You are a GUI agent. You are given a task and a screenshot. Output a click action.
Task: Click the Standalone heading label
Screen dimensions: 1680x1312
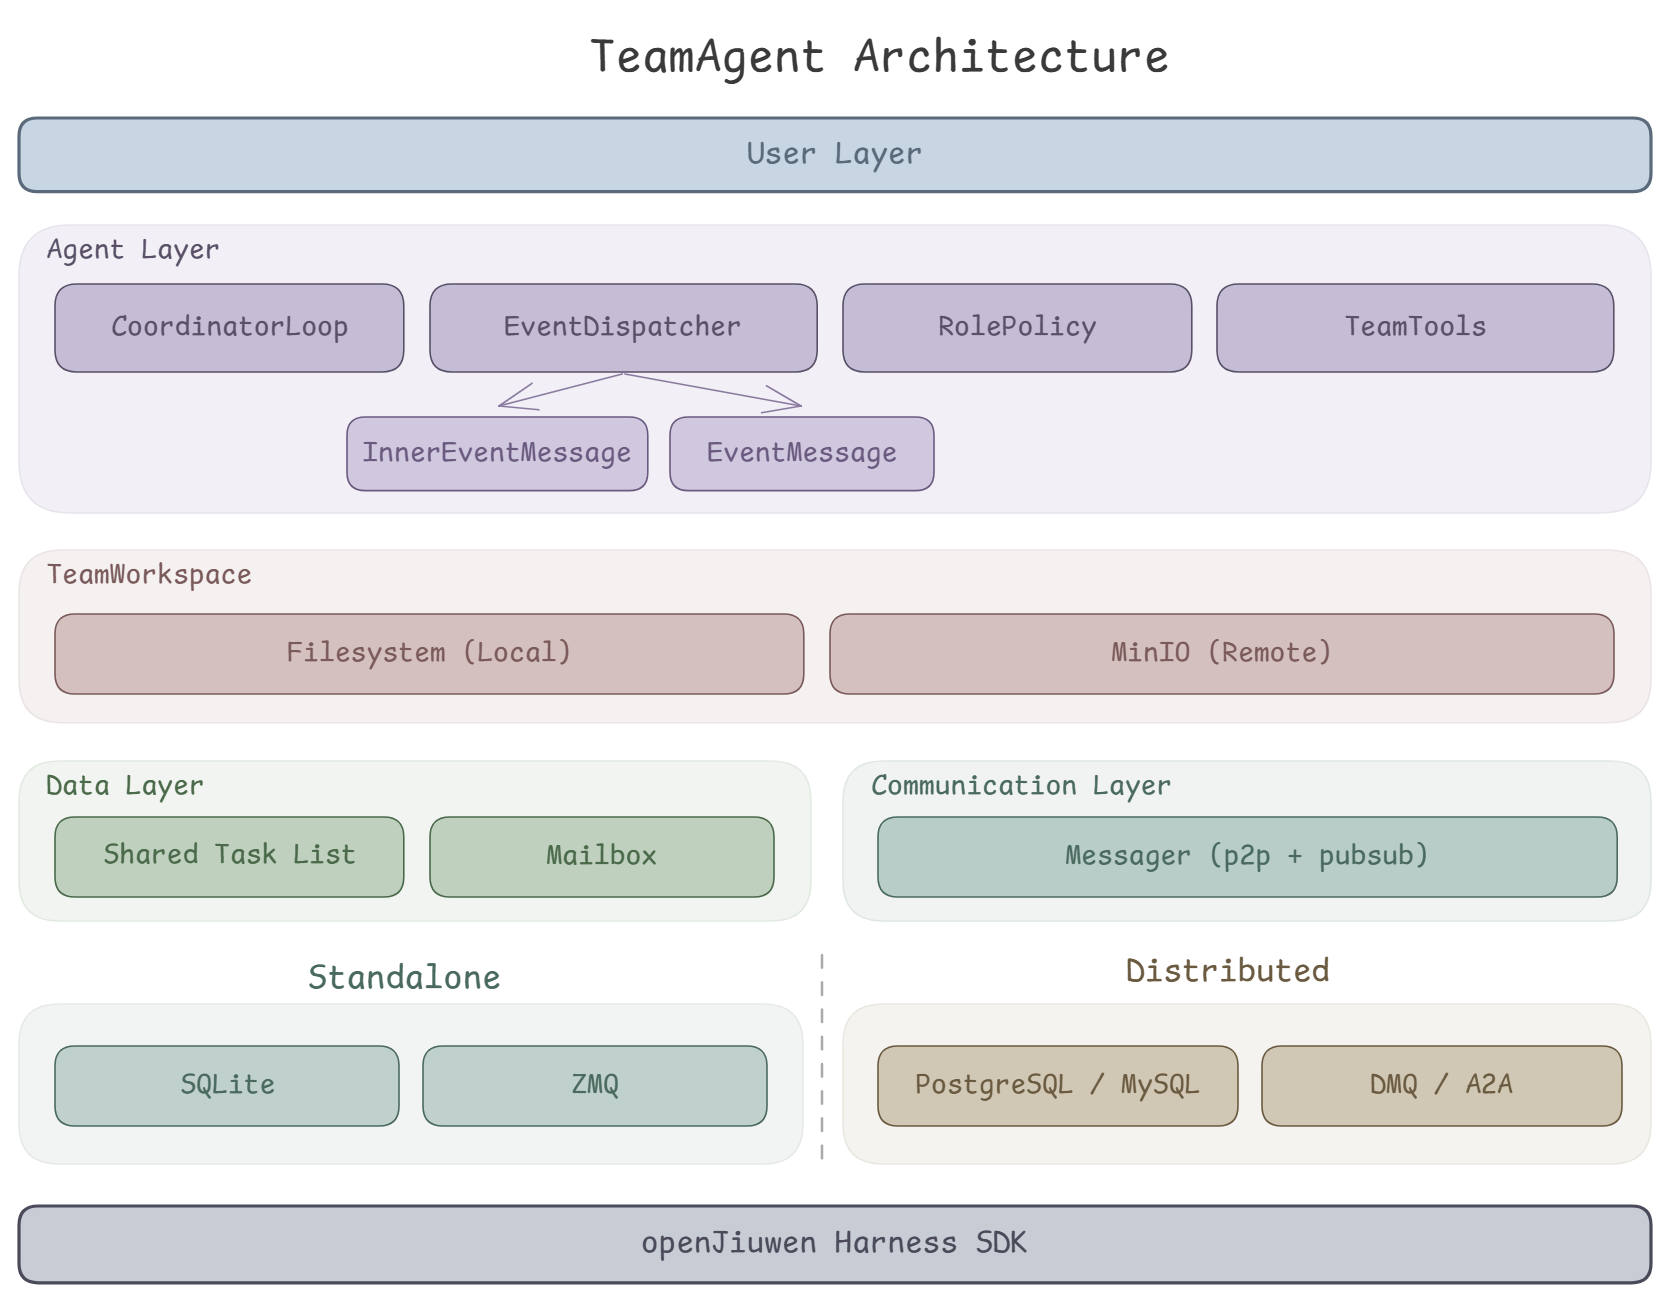(x=404, y=978)
